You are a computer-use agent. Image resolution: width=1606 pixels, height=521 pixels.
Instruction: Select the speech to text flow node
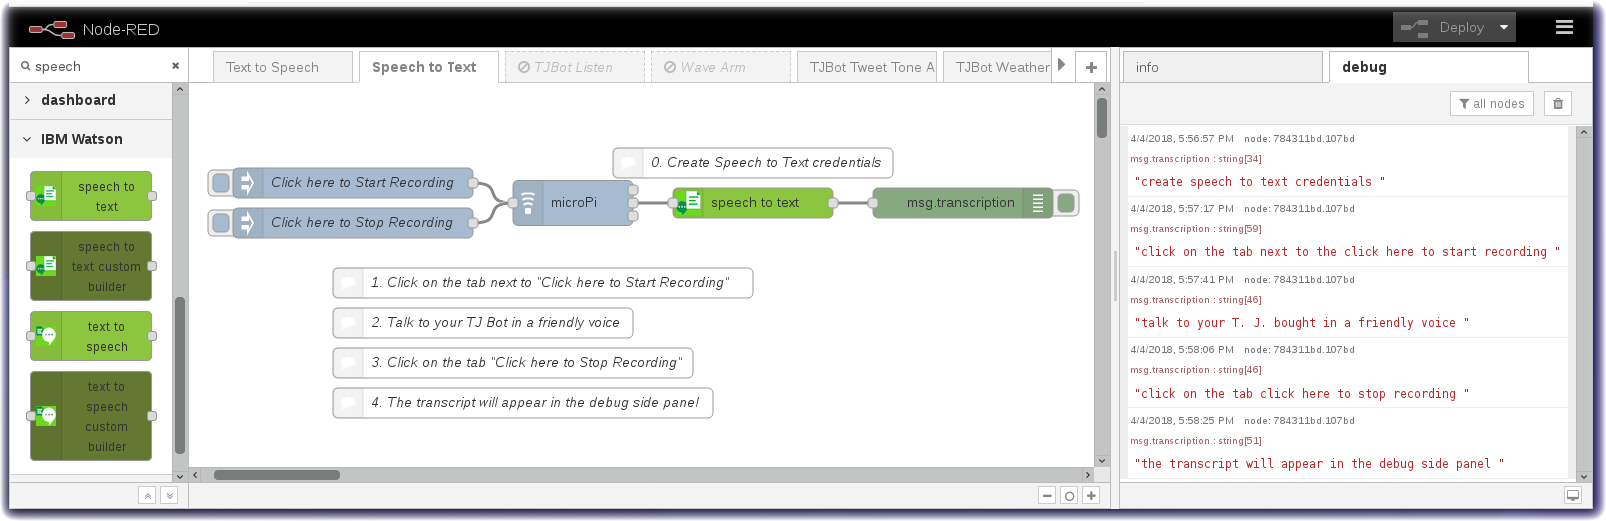tap(753, 202)
